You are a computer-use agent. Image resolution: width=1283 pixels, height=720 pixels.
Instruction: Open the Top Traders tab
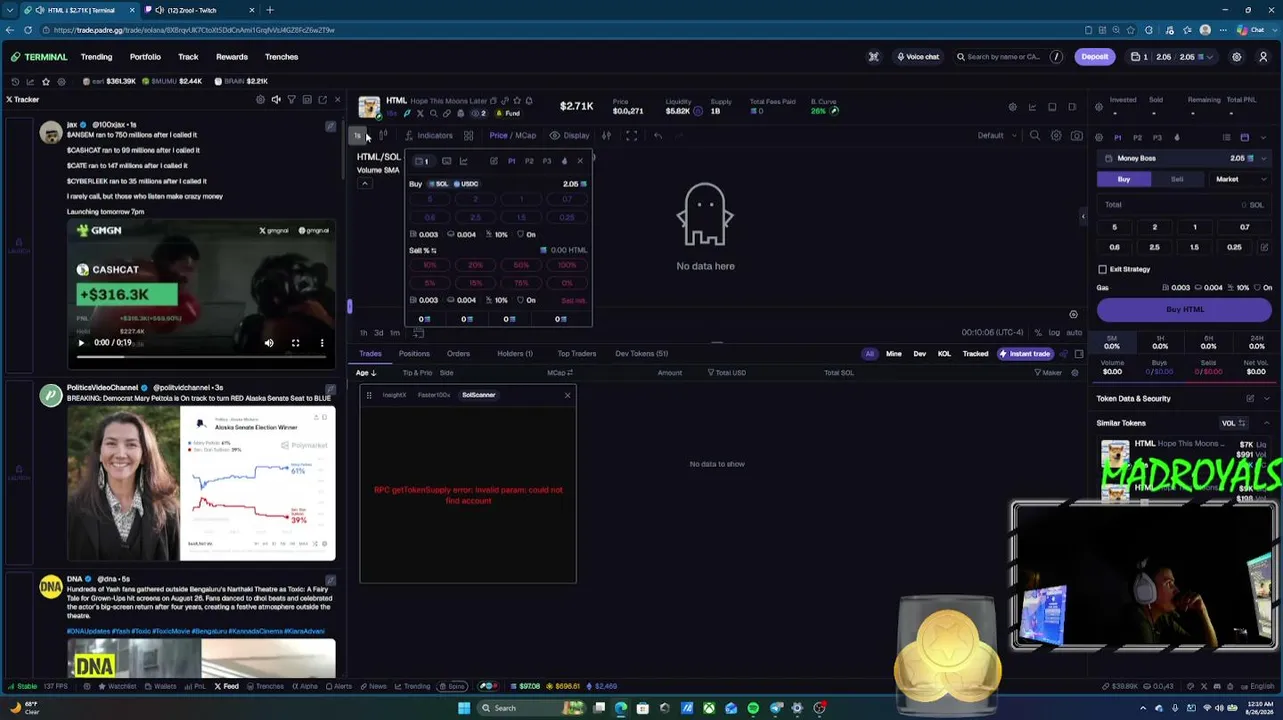576,353
